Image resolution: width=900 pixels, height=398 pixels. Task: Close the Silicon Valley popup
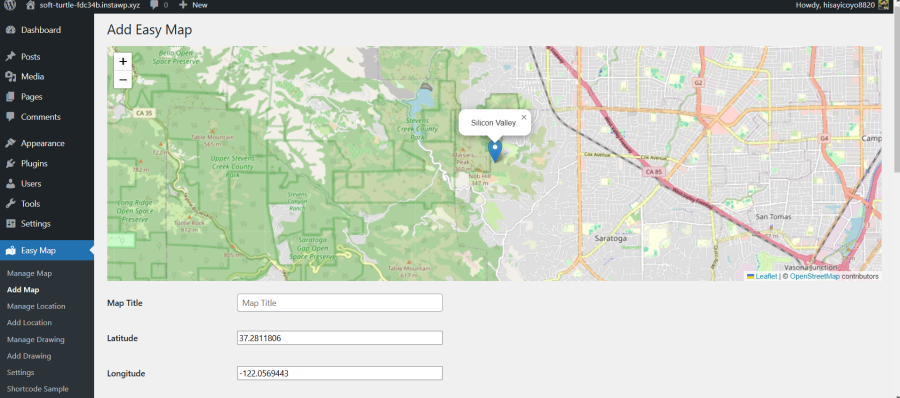[523, 117]
